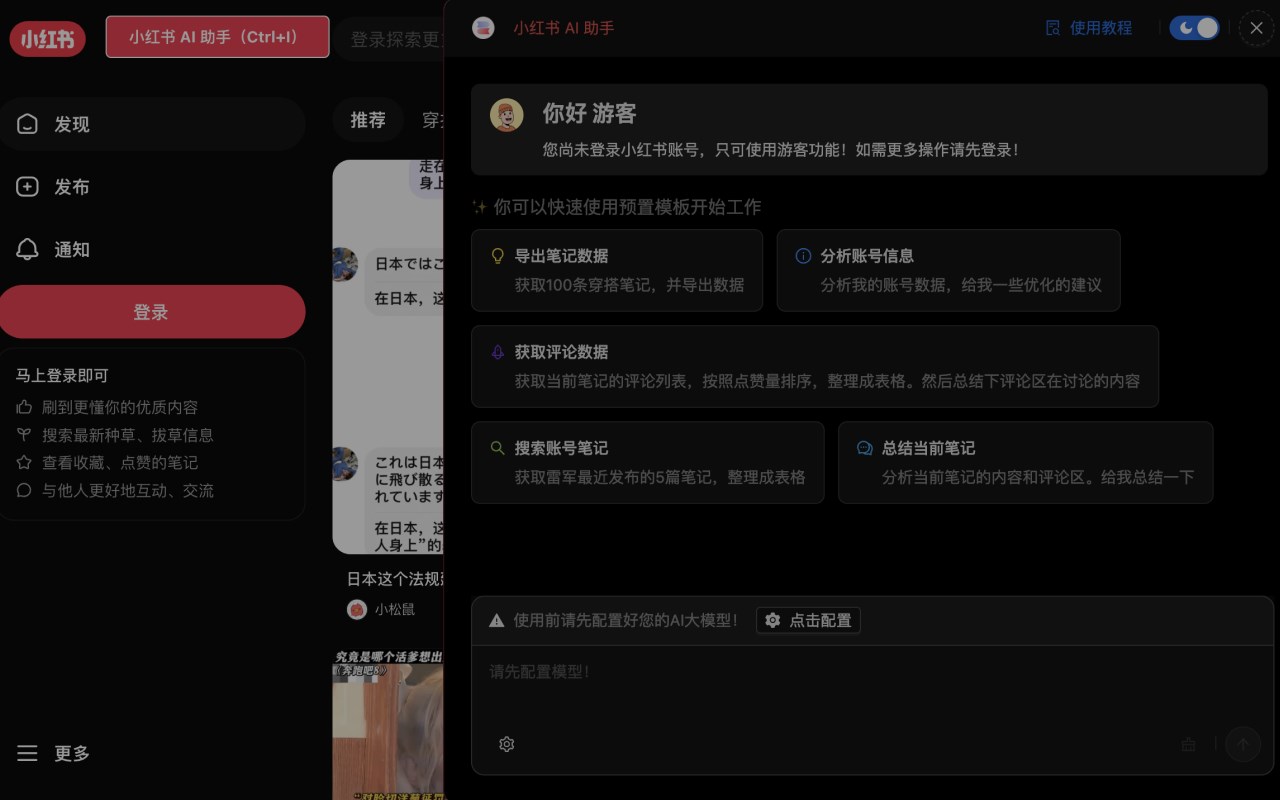The height and width of the screenshot is (800, 1280).
Task: Select the 导出笔记数据 template
Action: 617,270
